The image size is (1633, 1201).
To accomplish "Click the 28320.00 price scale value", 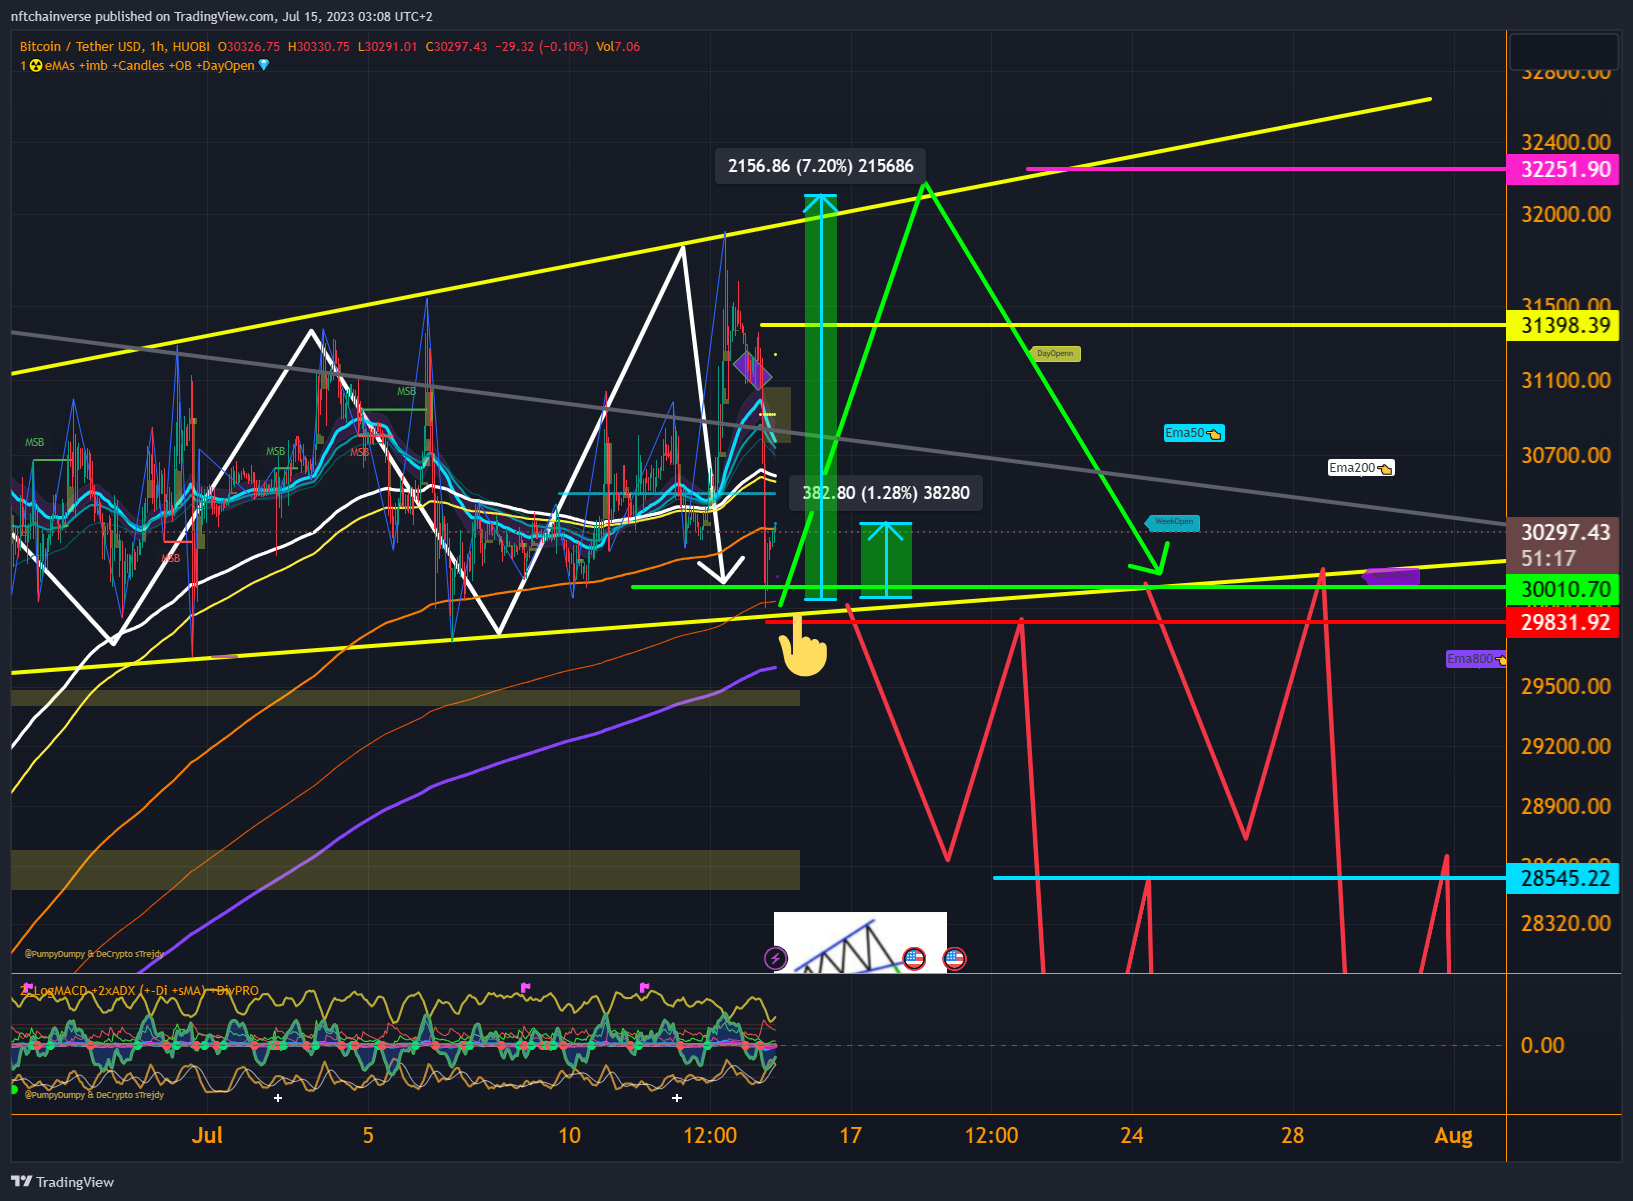I will (x=1565, y=923).
